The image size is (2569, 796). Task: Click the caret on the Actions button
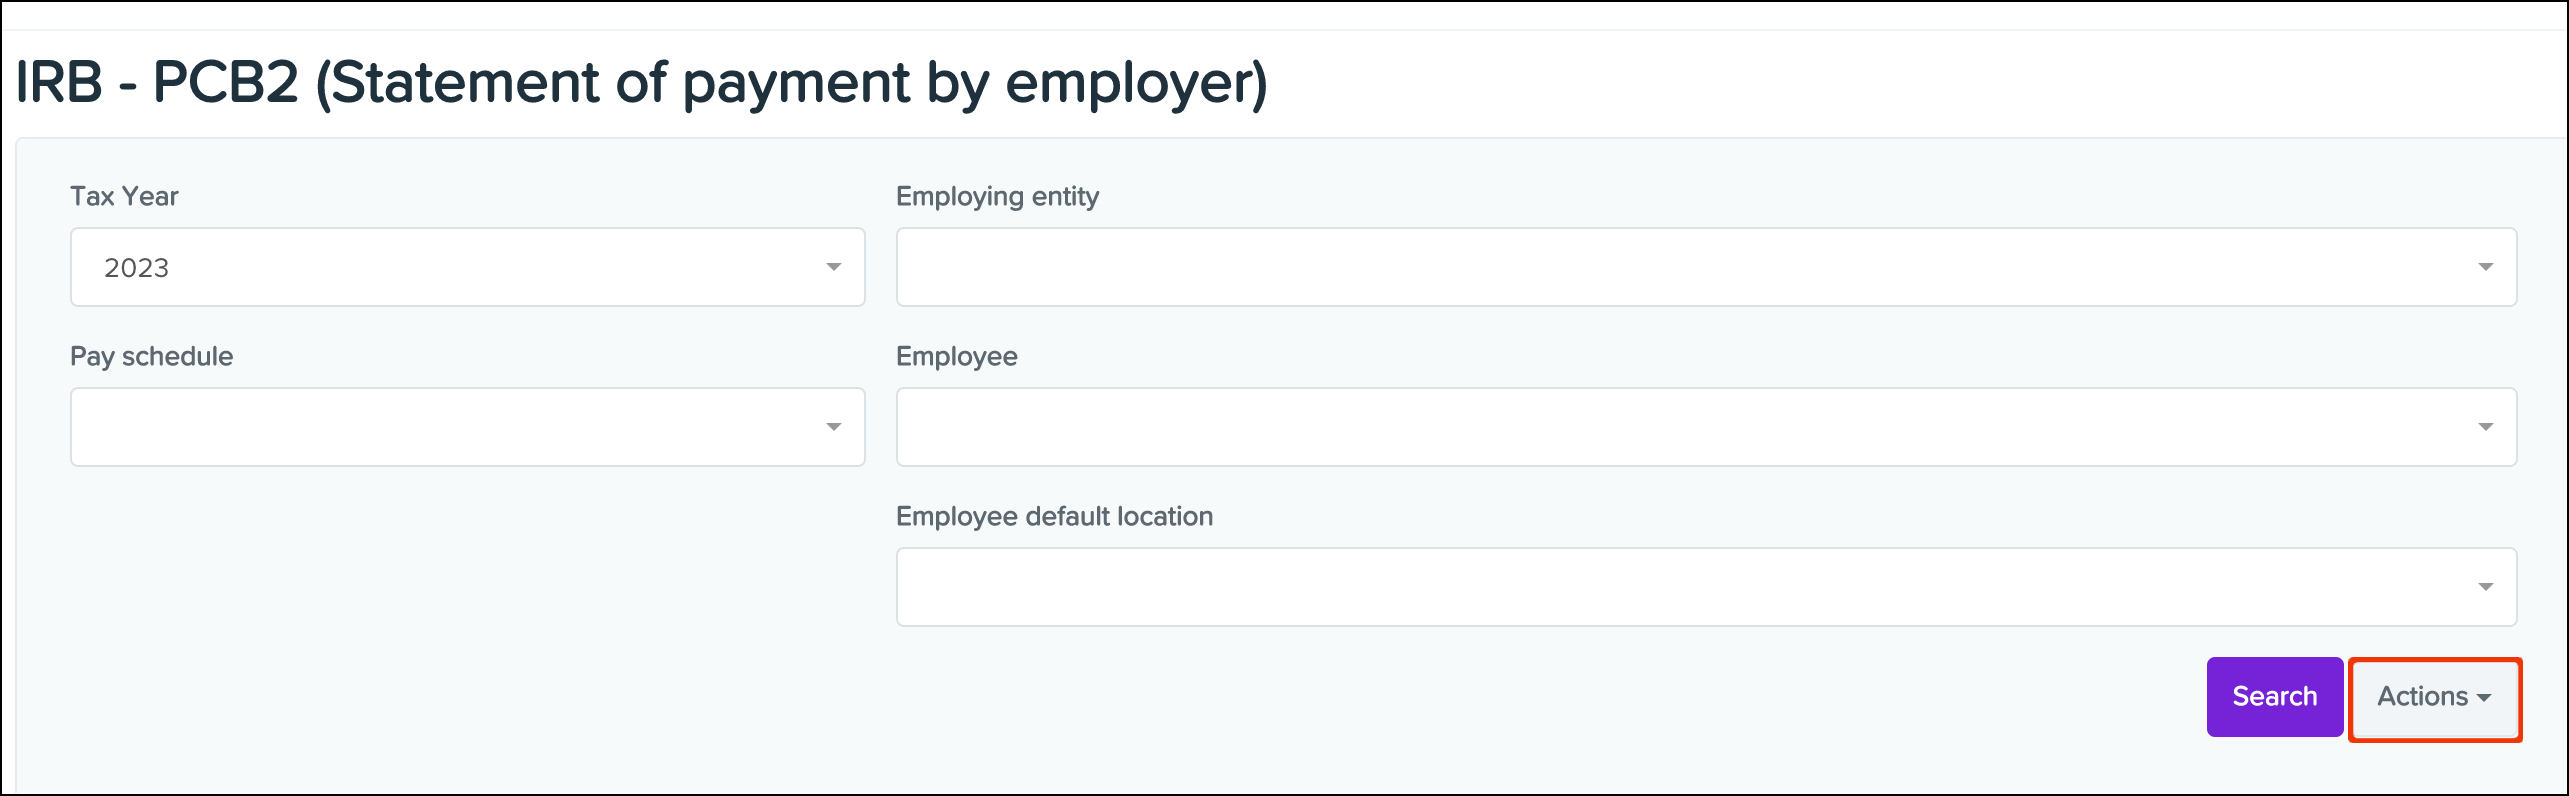point(2484,698)
